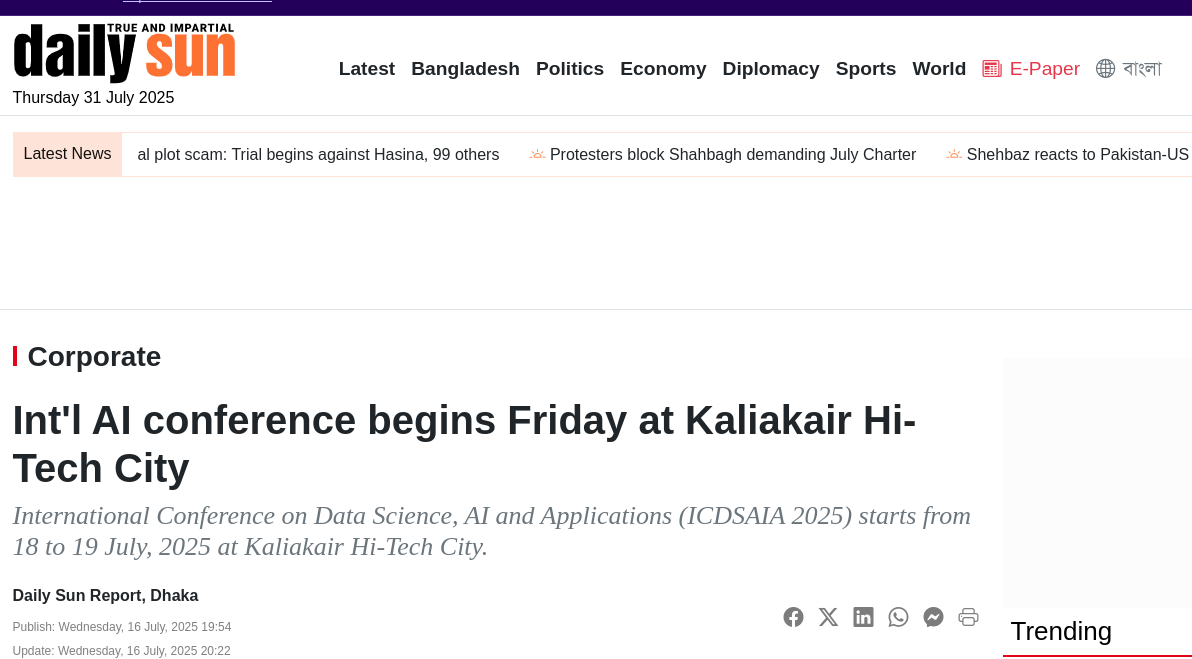Share article on Facebook icon
Image resolution: width=1192 pixels, height=659 pixels.
pyautogui.click(x=793, y=617)
